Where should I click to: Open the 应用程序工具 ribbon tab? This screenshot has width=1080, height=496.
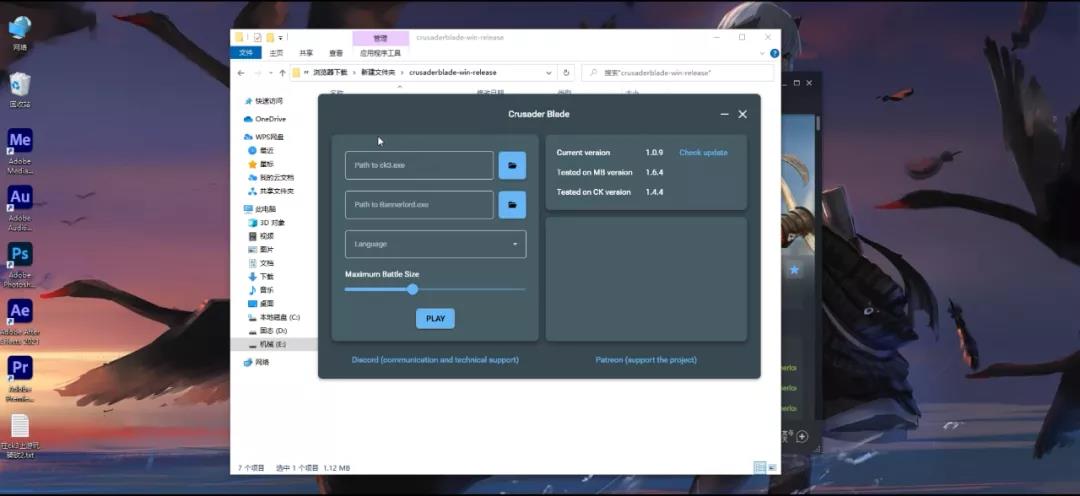(380, 52)
